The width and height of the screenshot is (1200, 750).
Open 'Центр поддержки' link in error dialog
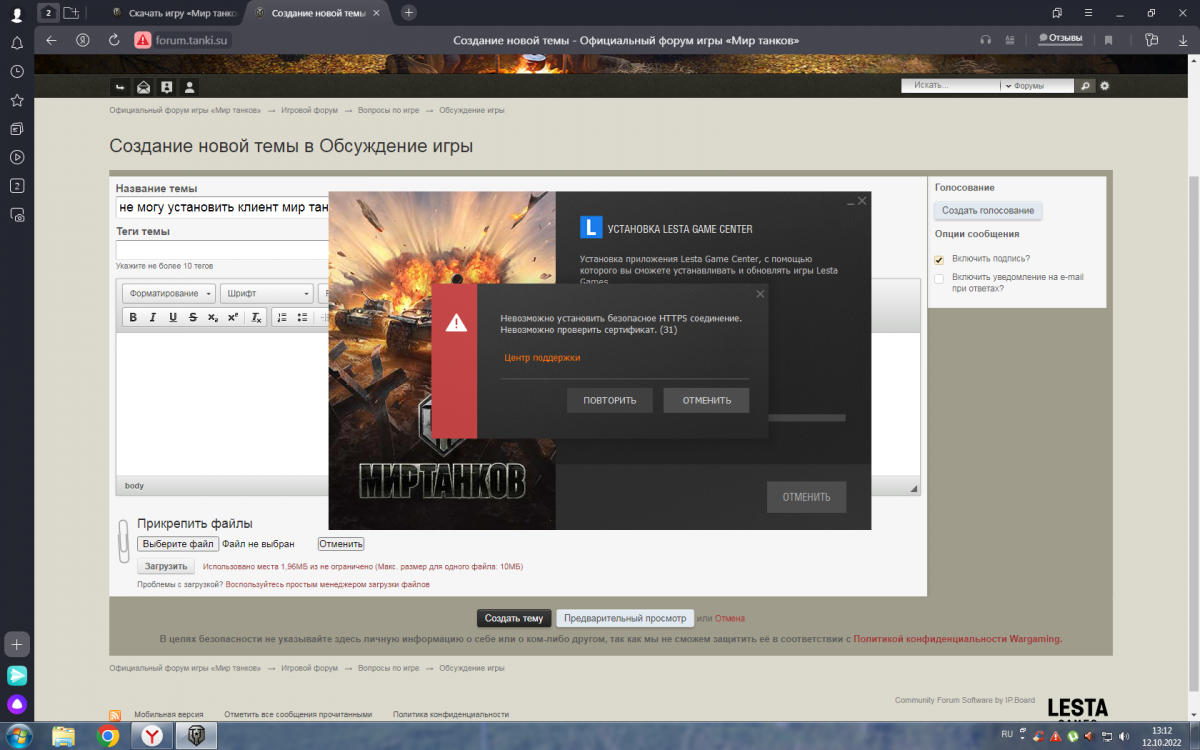[x=542, y=357]
